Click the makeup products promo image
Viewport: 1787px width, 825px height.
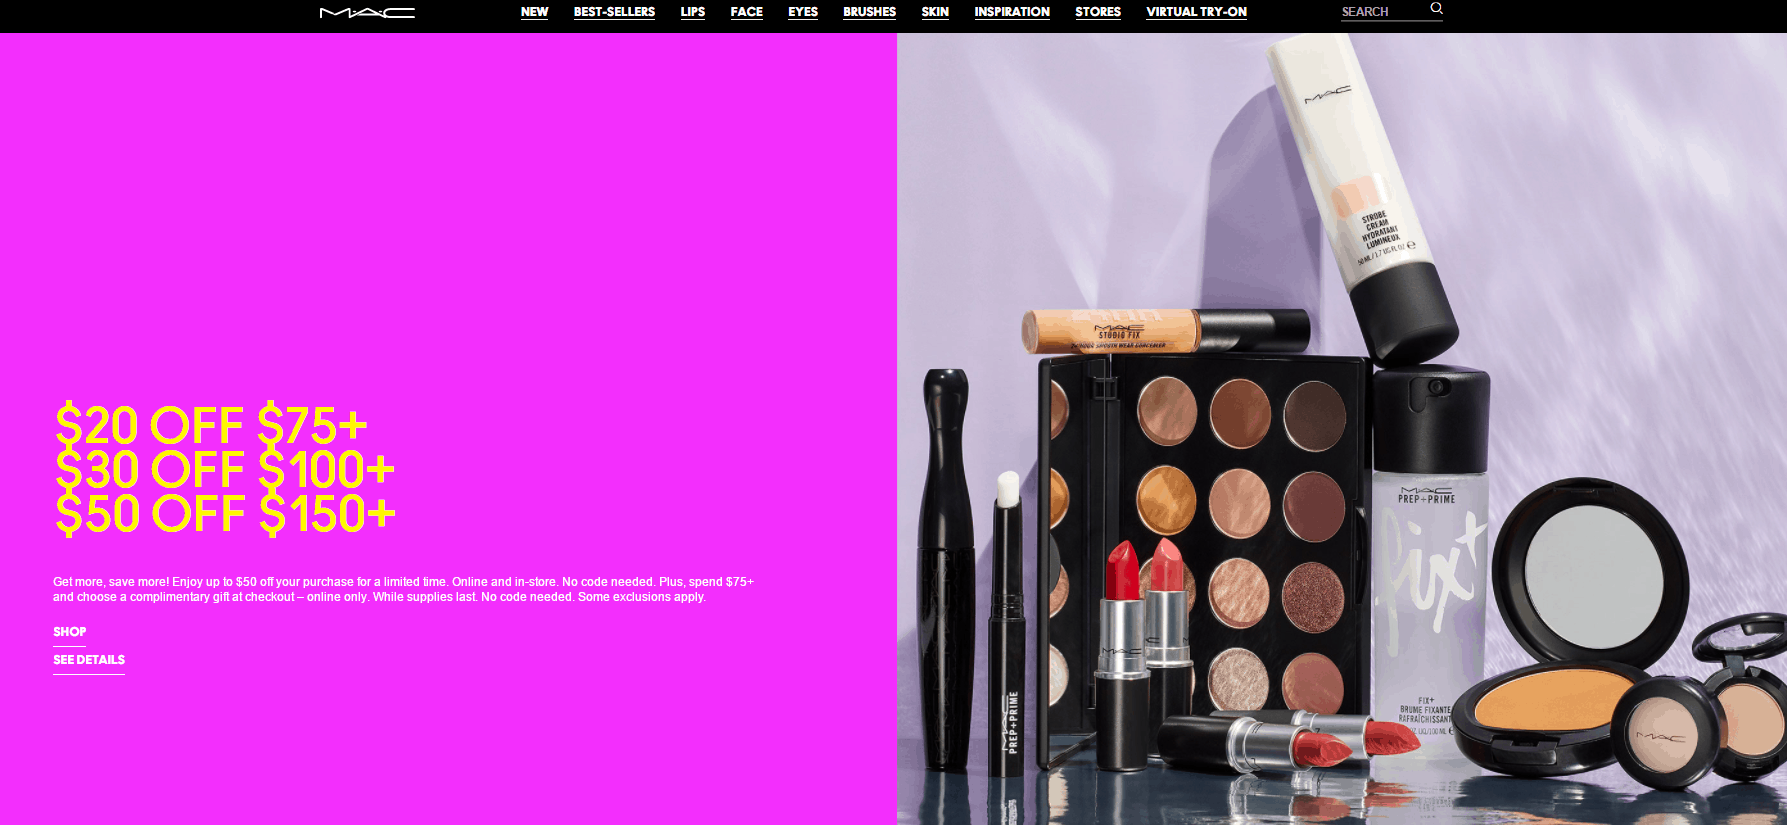click(1342, 429)
